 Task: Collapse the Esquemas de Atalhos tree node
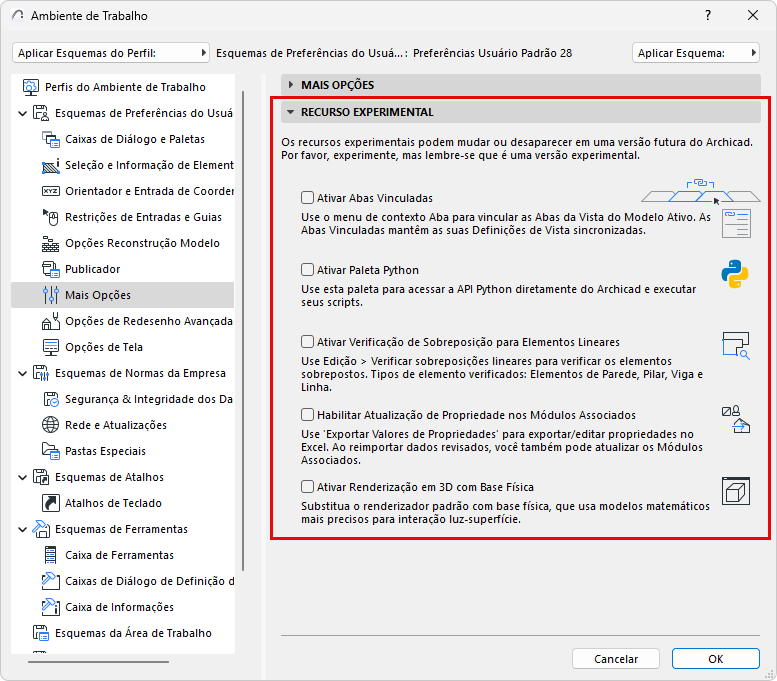coord(22,477)
